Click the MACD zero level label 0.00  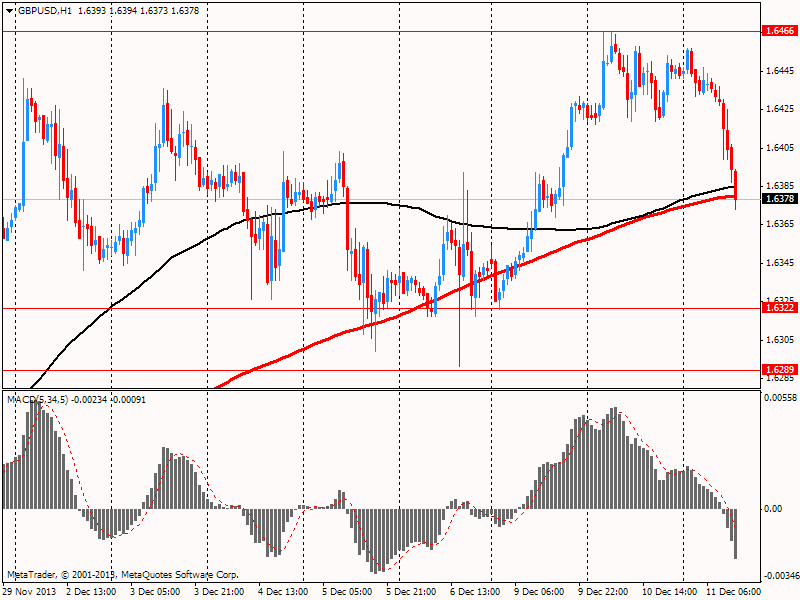click(774, 509)
